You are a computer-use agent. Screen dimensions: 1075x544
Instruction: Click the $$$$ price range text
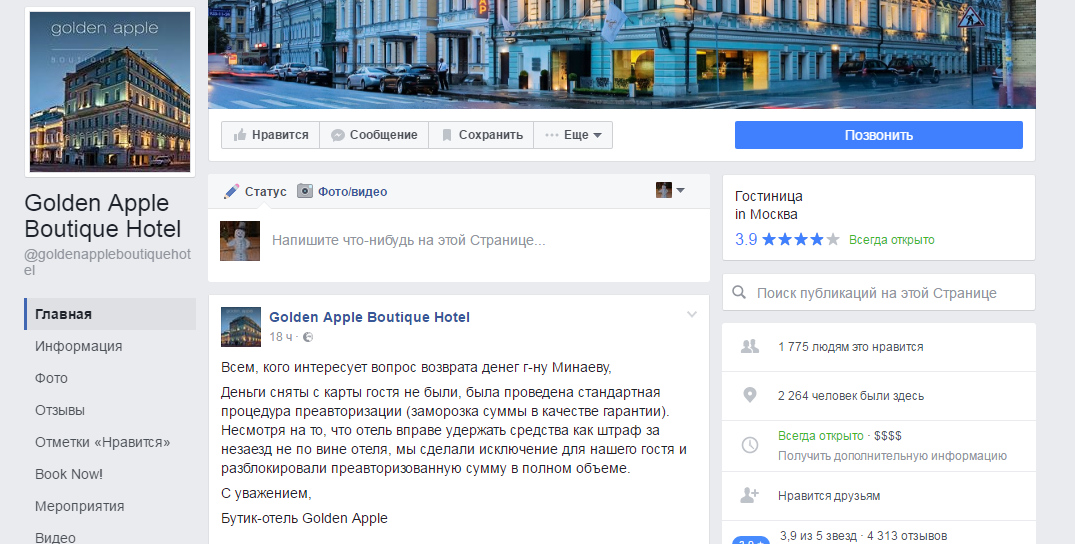click(x=889, y=436)
